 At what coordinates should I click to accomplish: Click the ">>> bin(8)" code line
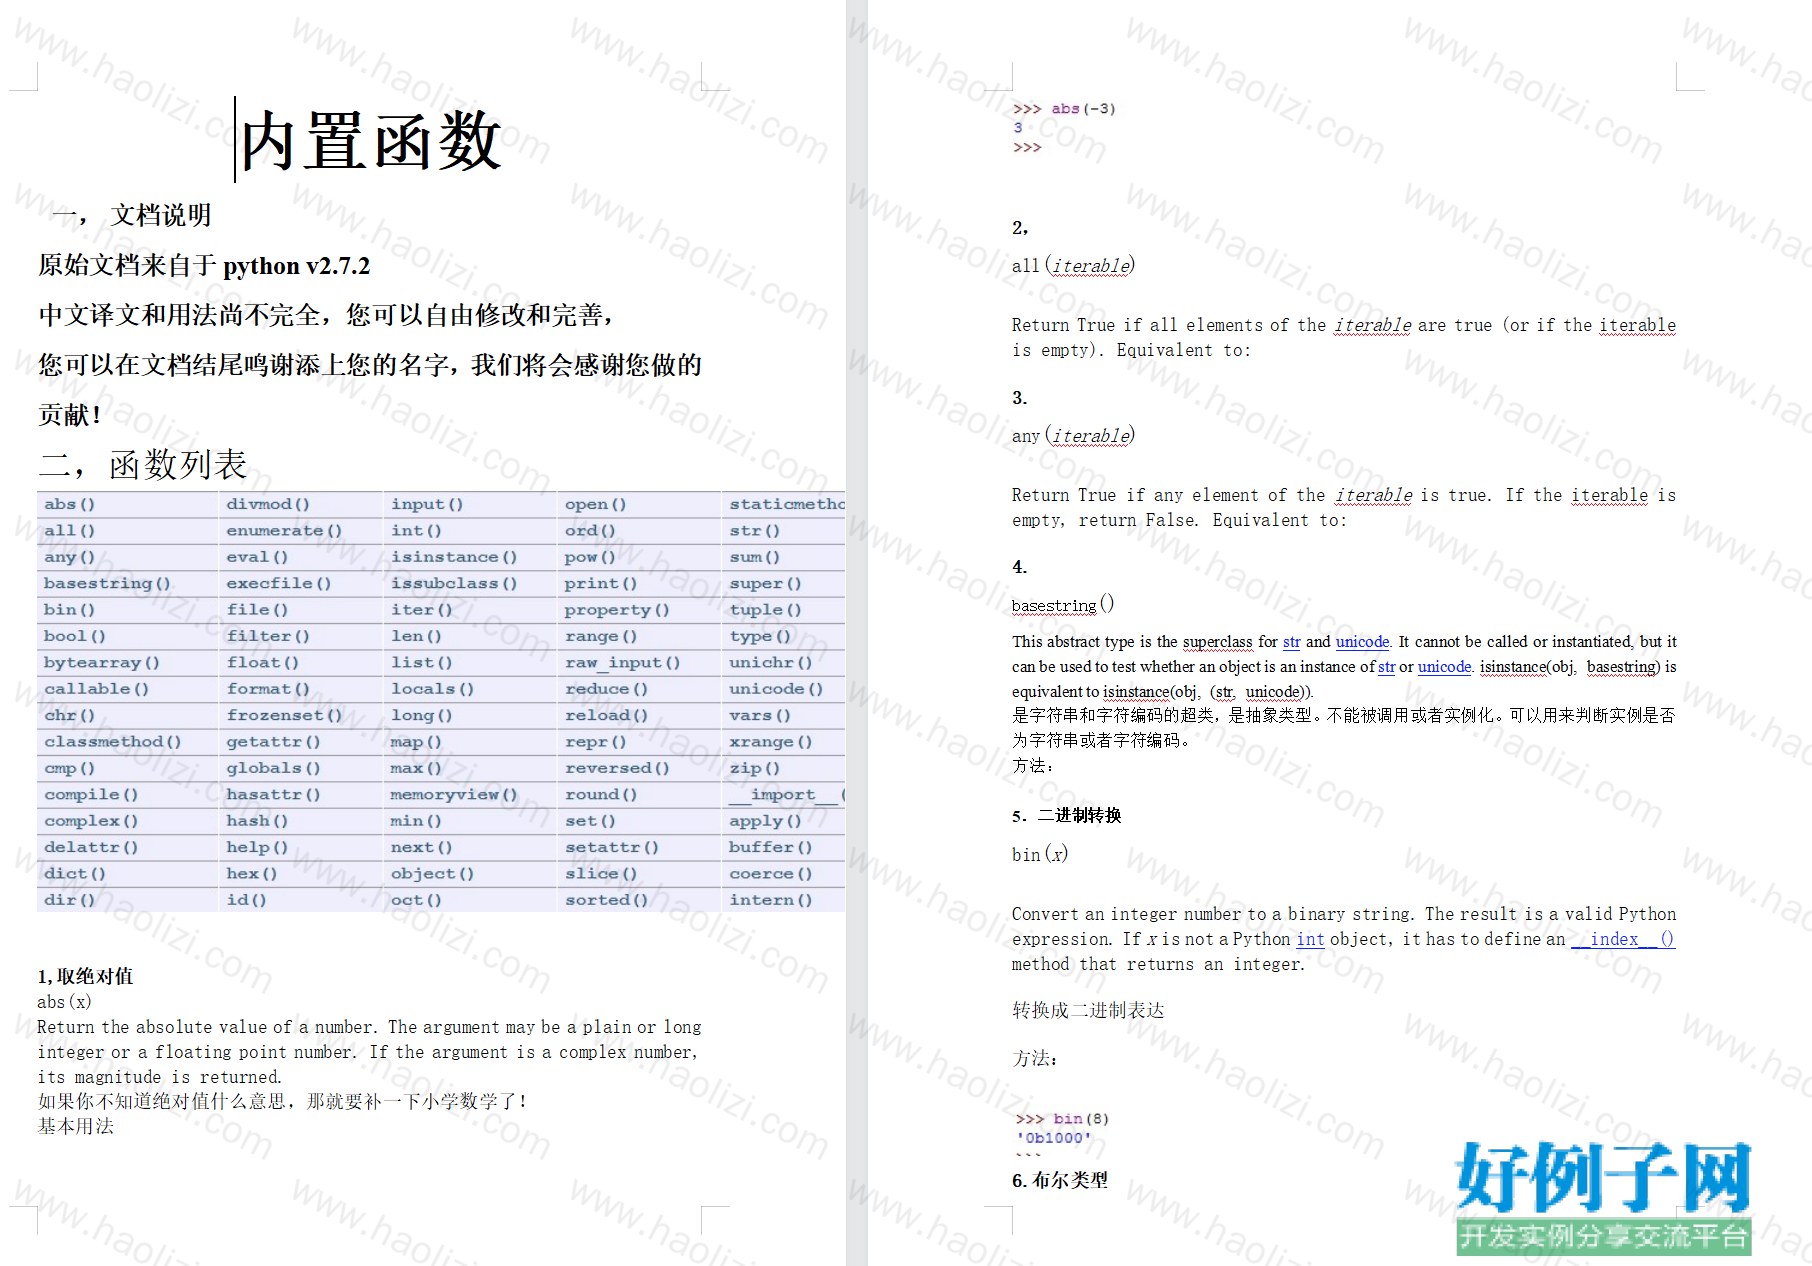point(1062,1119)
